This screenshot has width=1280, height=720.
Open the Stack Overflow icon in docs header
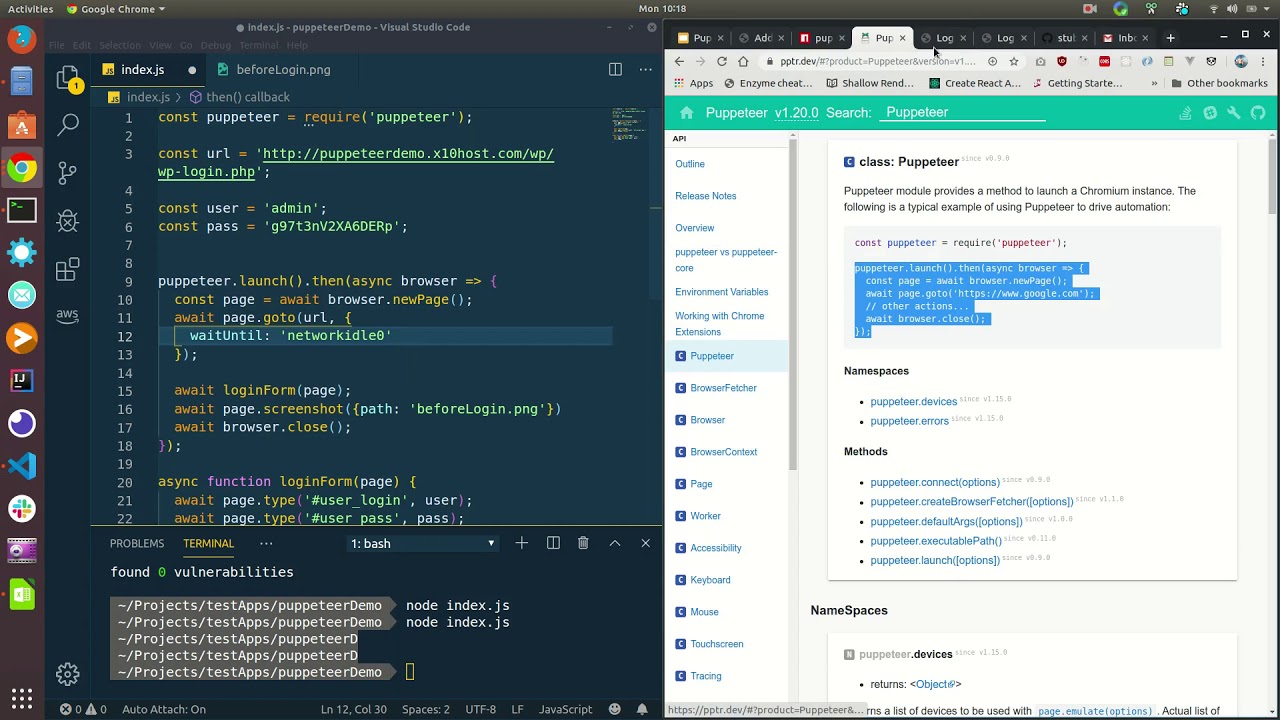coord(1185,113)
